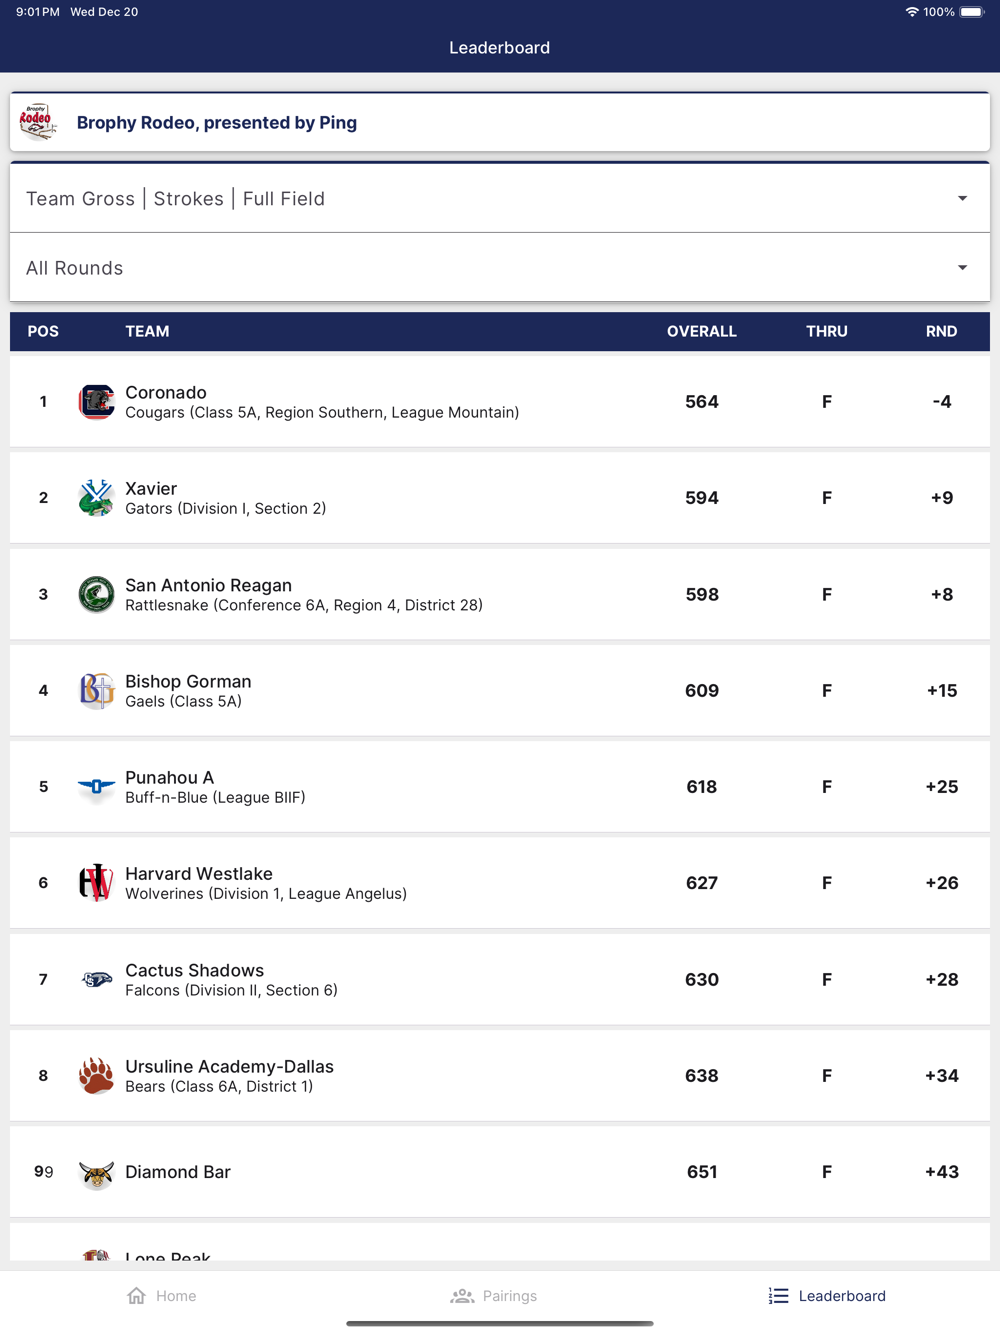Open the Team Gross Strokes dropdown

pos(499,198)
